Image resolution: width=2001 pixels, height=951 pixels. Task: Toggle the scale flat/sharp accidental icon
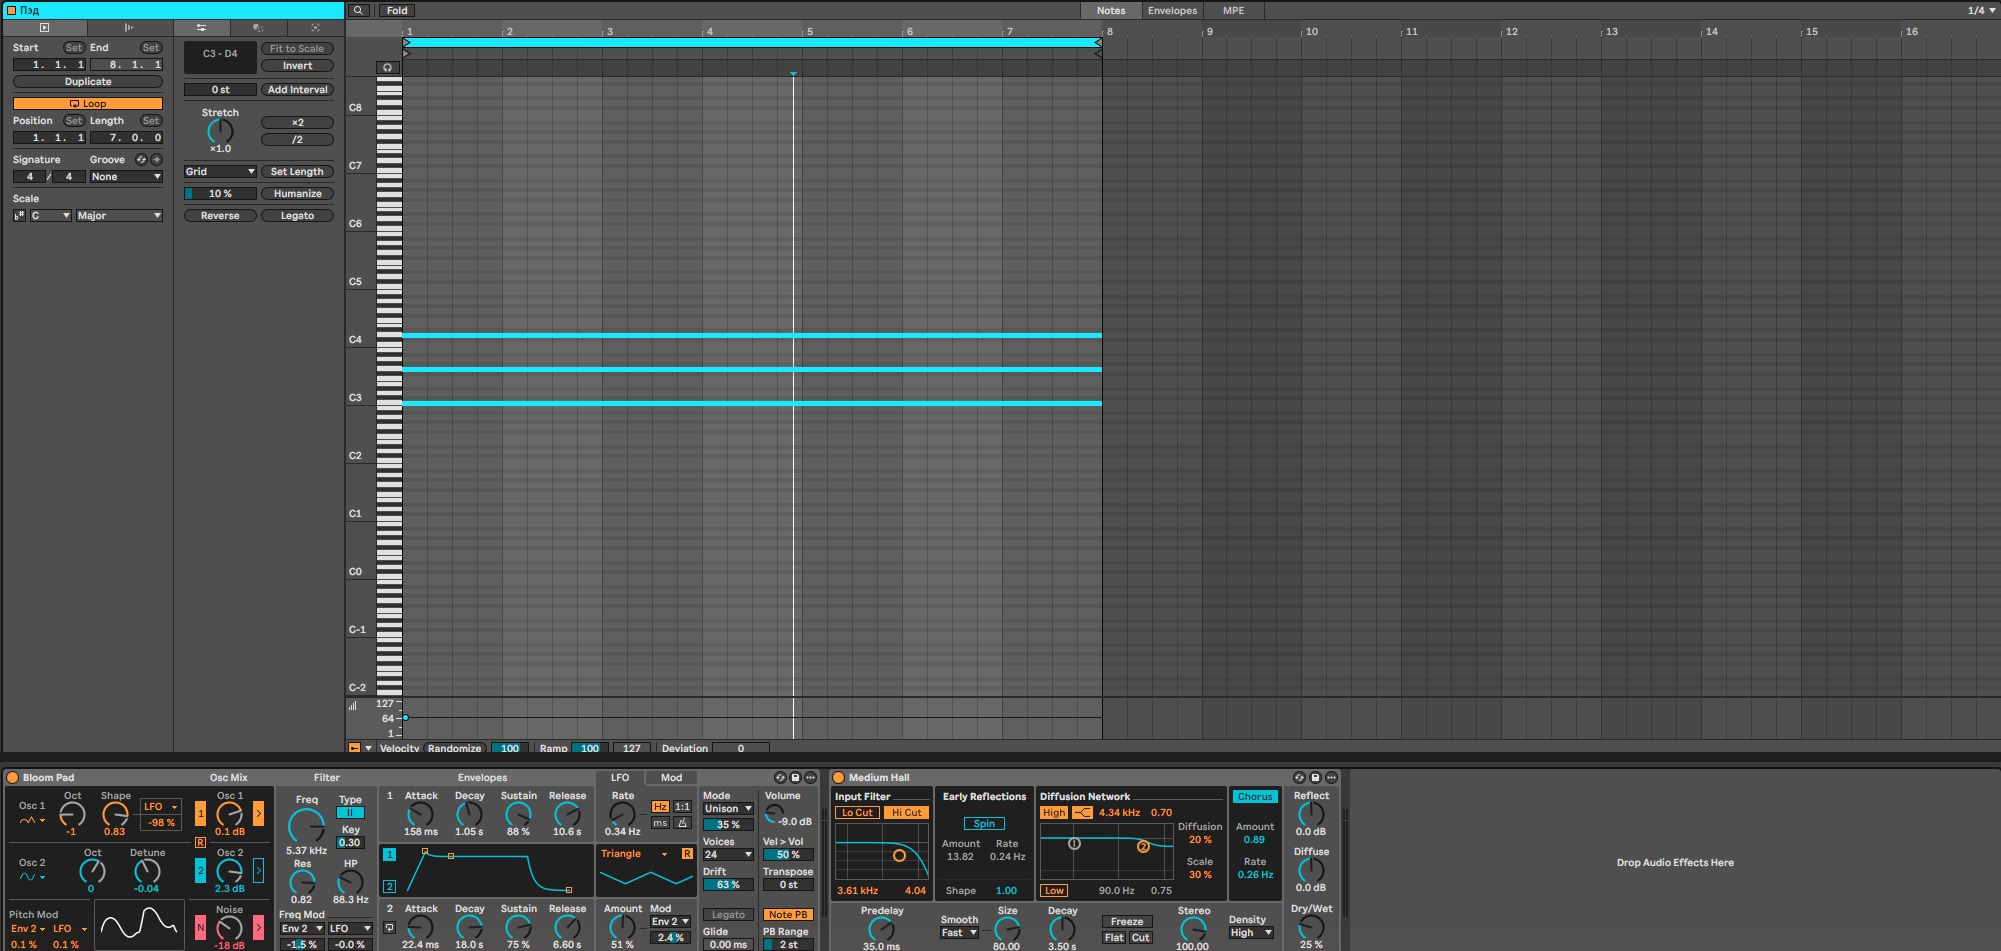19,216
